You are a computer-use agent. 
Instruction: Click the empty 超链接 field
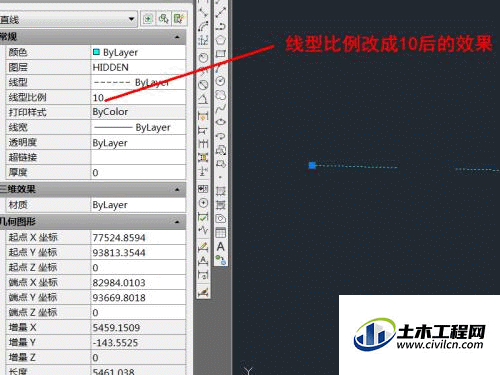coord(138,157)
